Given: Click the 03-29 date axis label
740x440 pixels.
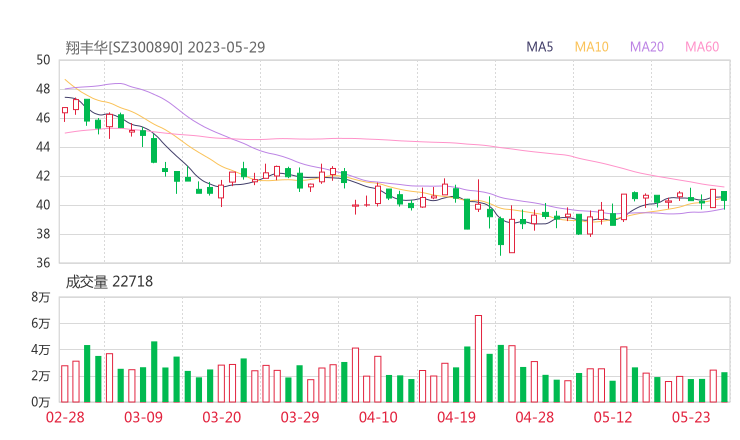Looking at the screenshot, I should [x=300, y=417].
